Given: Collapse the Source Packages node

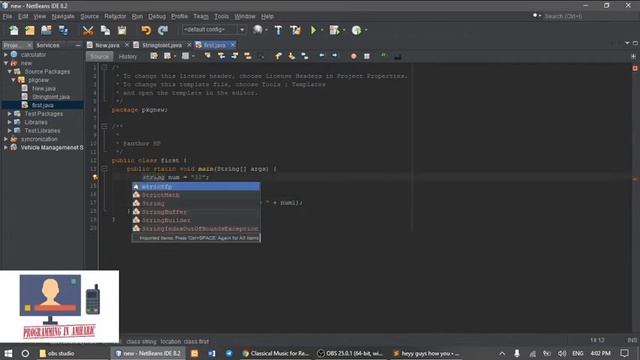Looking at the screenshot, I should coord(9,71).
